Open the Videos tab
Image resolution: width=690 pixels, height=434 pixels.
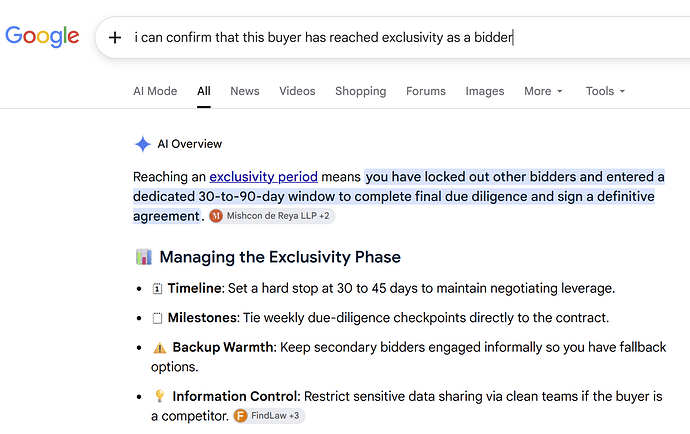tap(297, 91)
